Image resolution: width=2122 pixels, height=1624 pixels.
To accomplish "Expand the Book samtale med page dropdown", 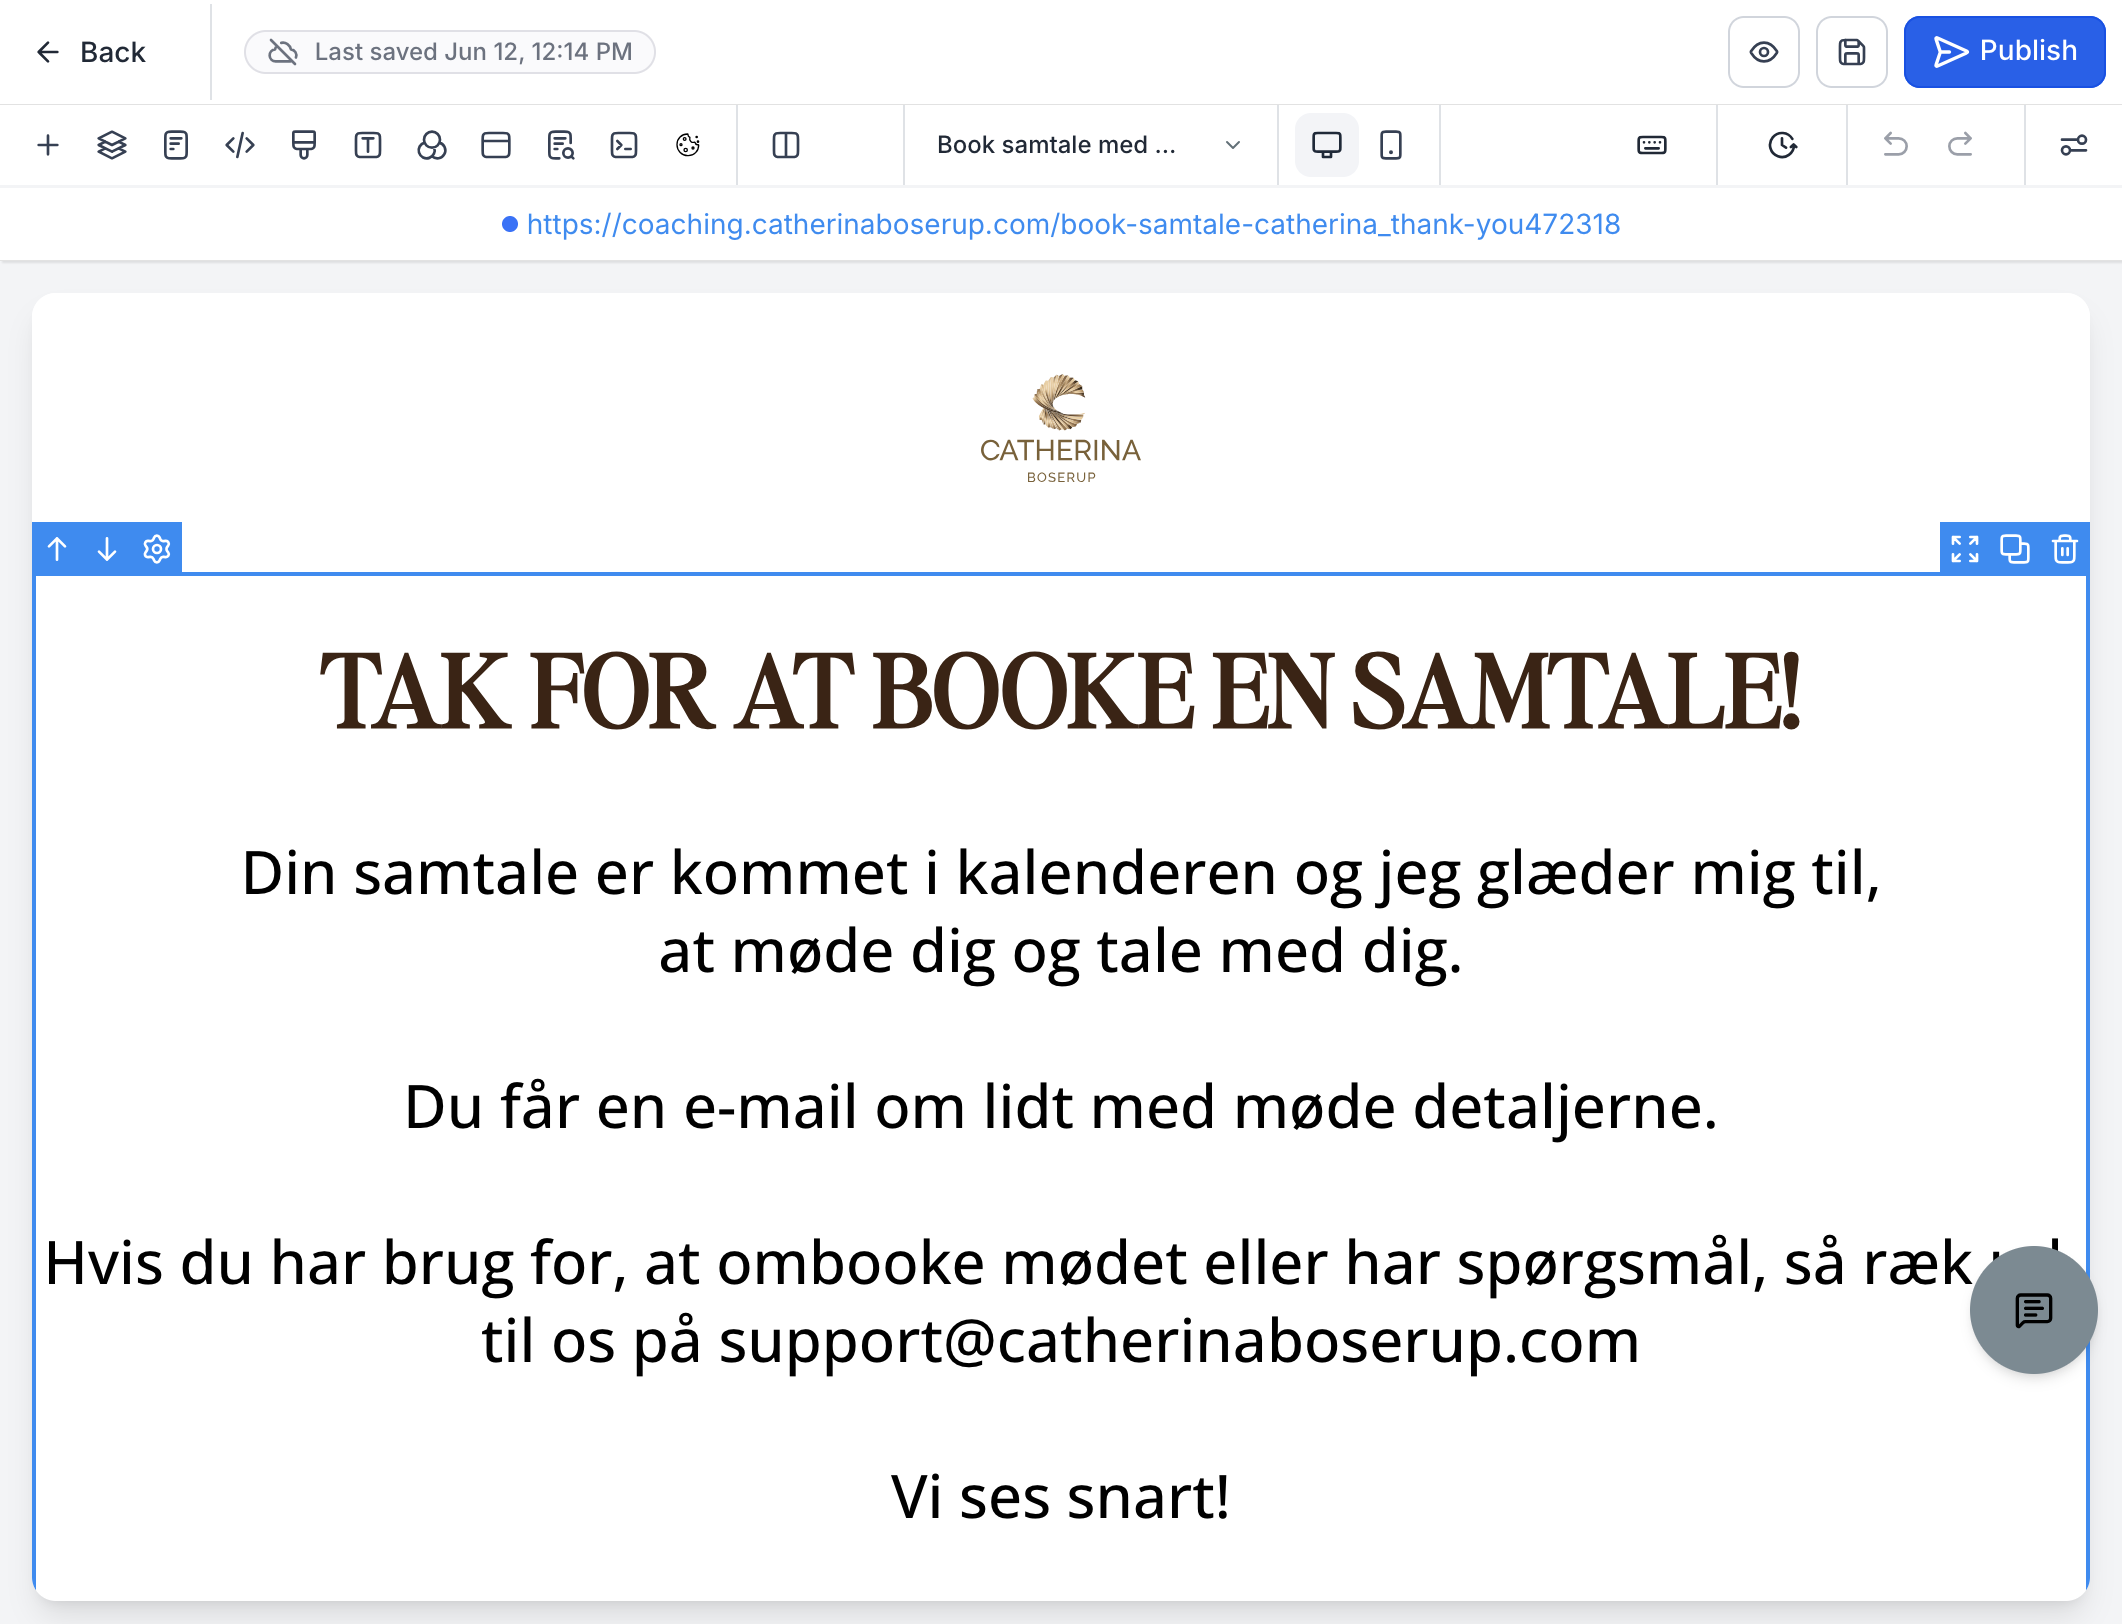I will click(1090, 145).
